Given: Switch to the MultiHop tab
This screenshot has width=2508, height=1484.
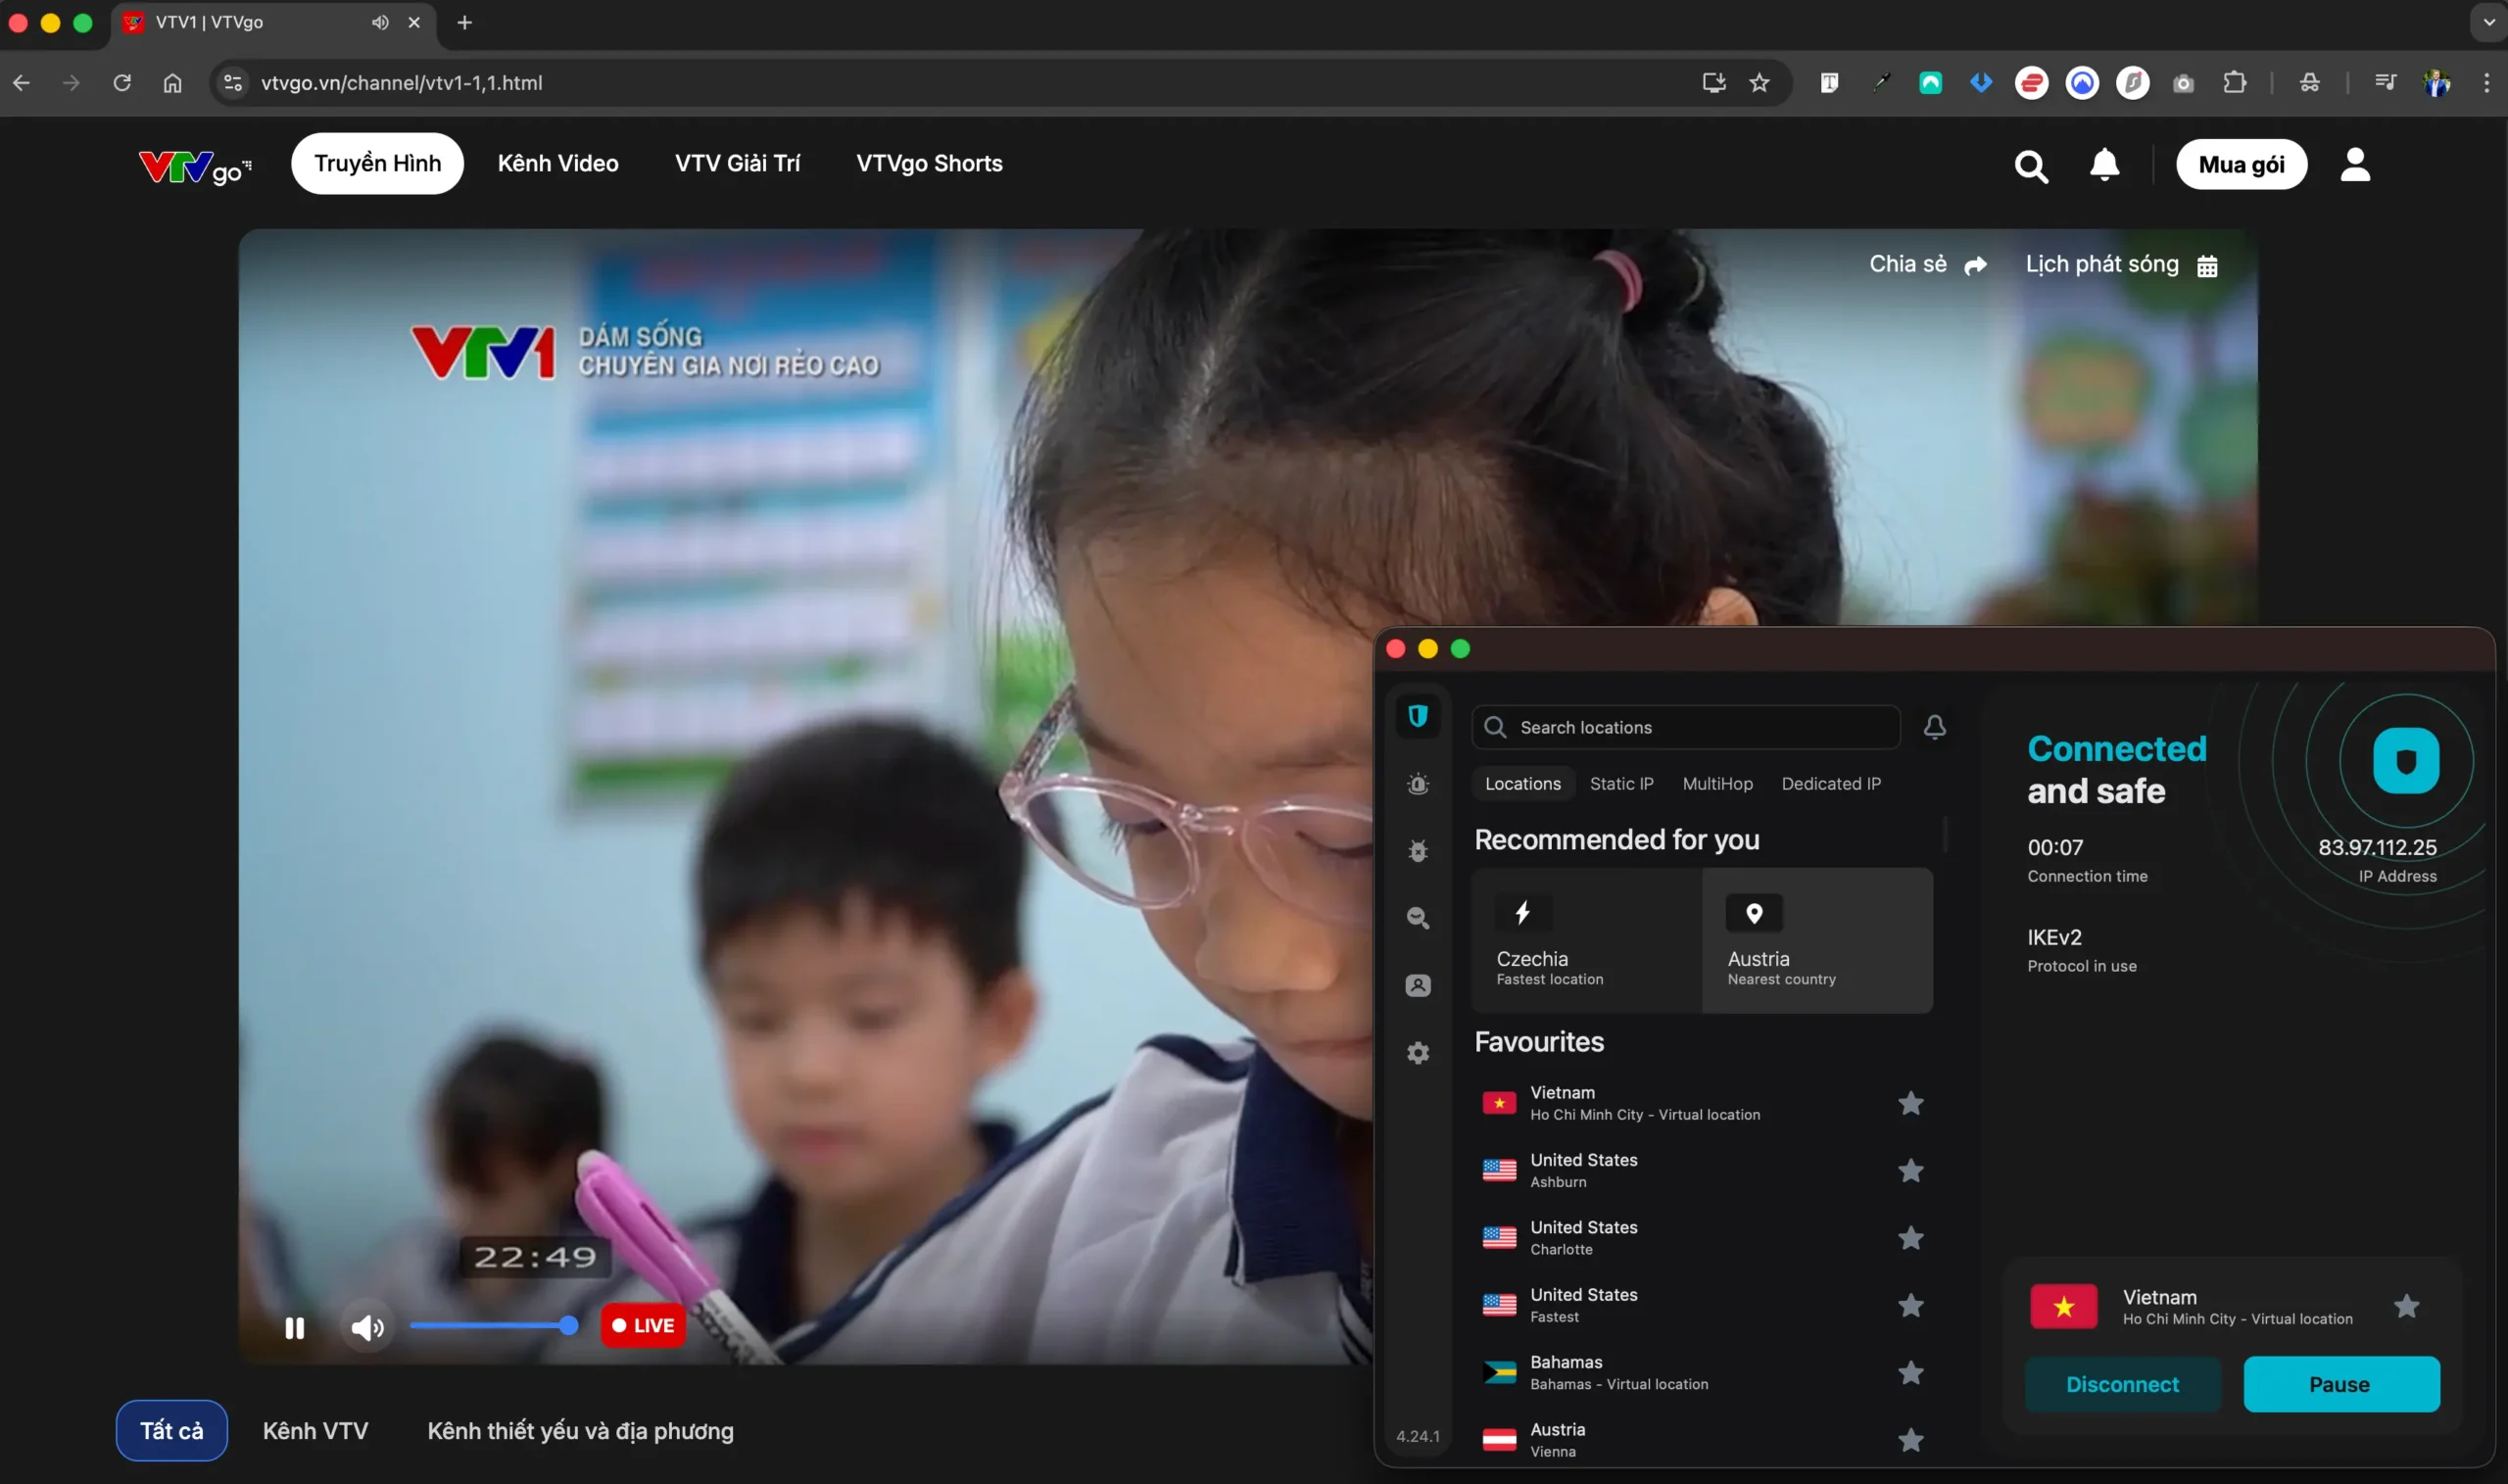Looking at the screenshot, I should tap(1718, 784).
